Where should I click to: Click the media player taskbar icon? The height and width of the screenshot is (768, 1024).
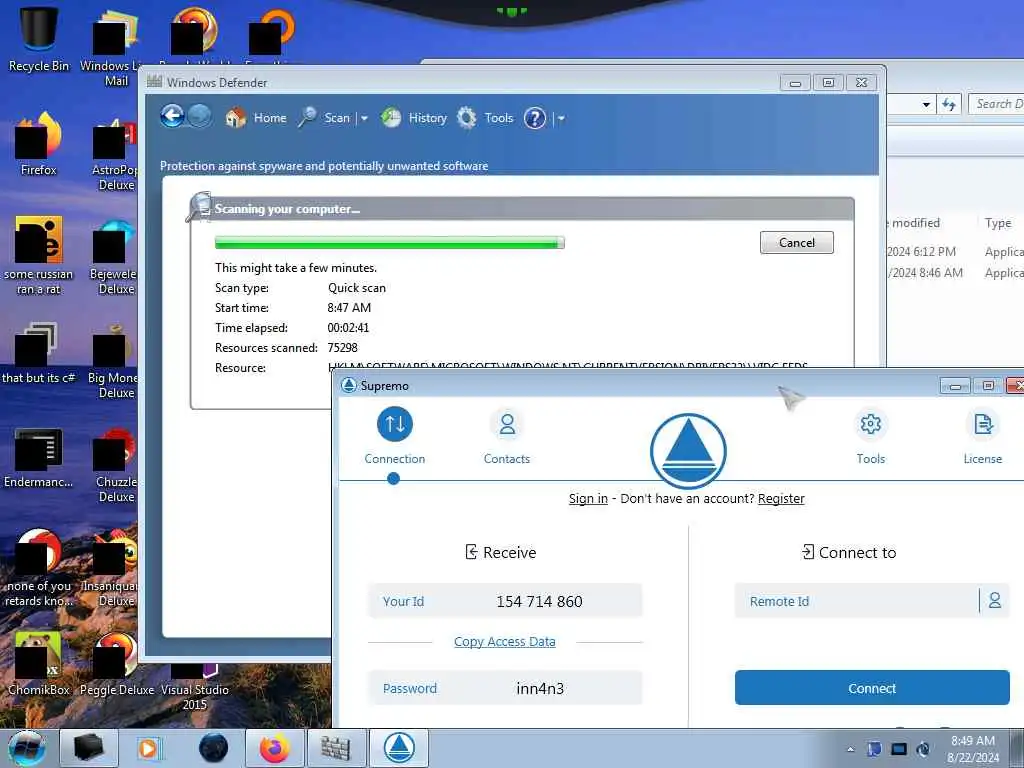point(149,748)
